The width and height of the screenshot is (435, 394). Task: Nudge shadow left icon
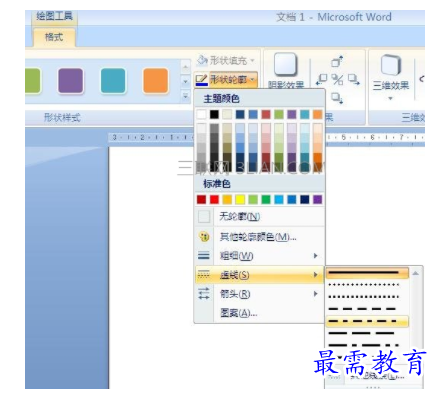[321, 80]
